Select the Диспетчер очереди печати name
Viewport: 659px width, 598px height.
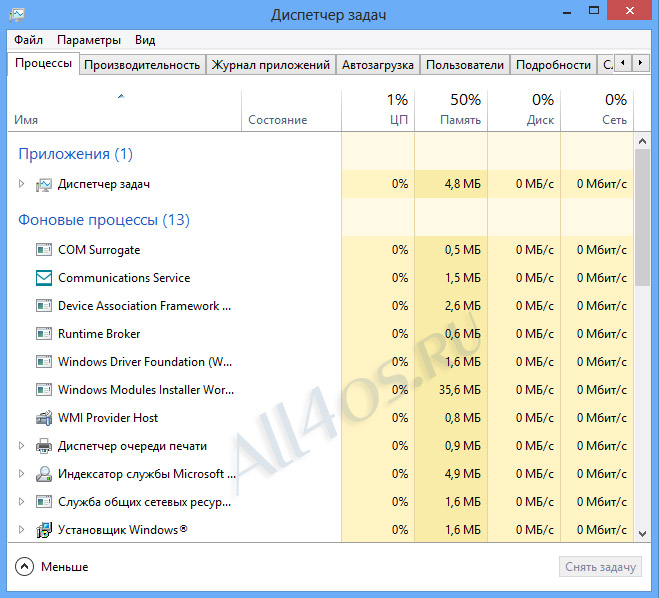(132, 446)
